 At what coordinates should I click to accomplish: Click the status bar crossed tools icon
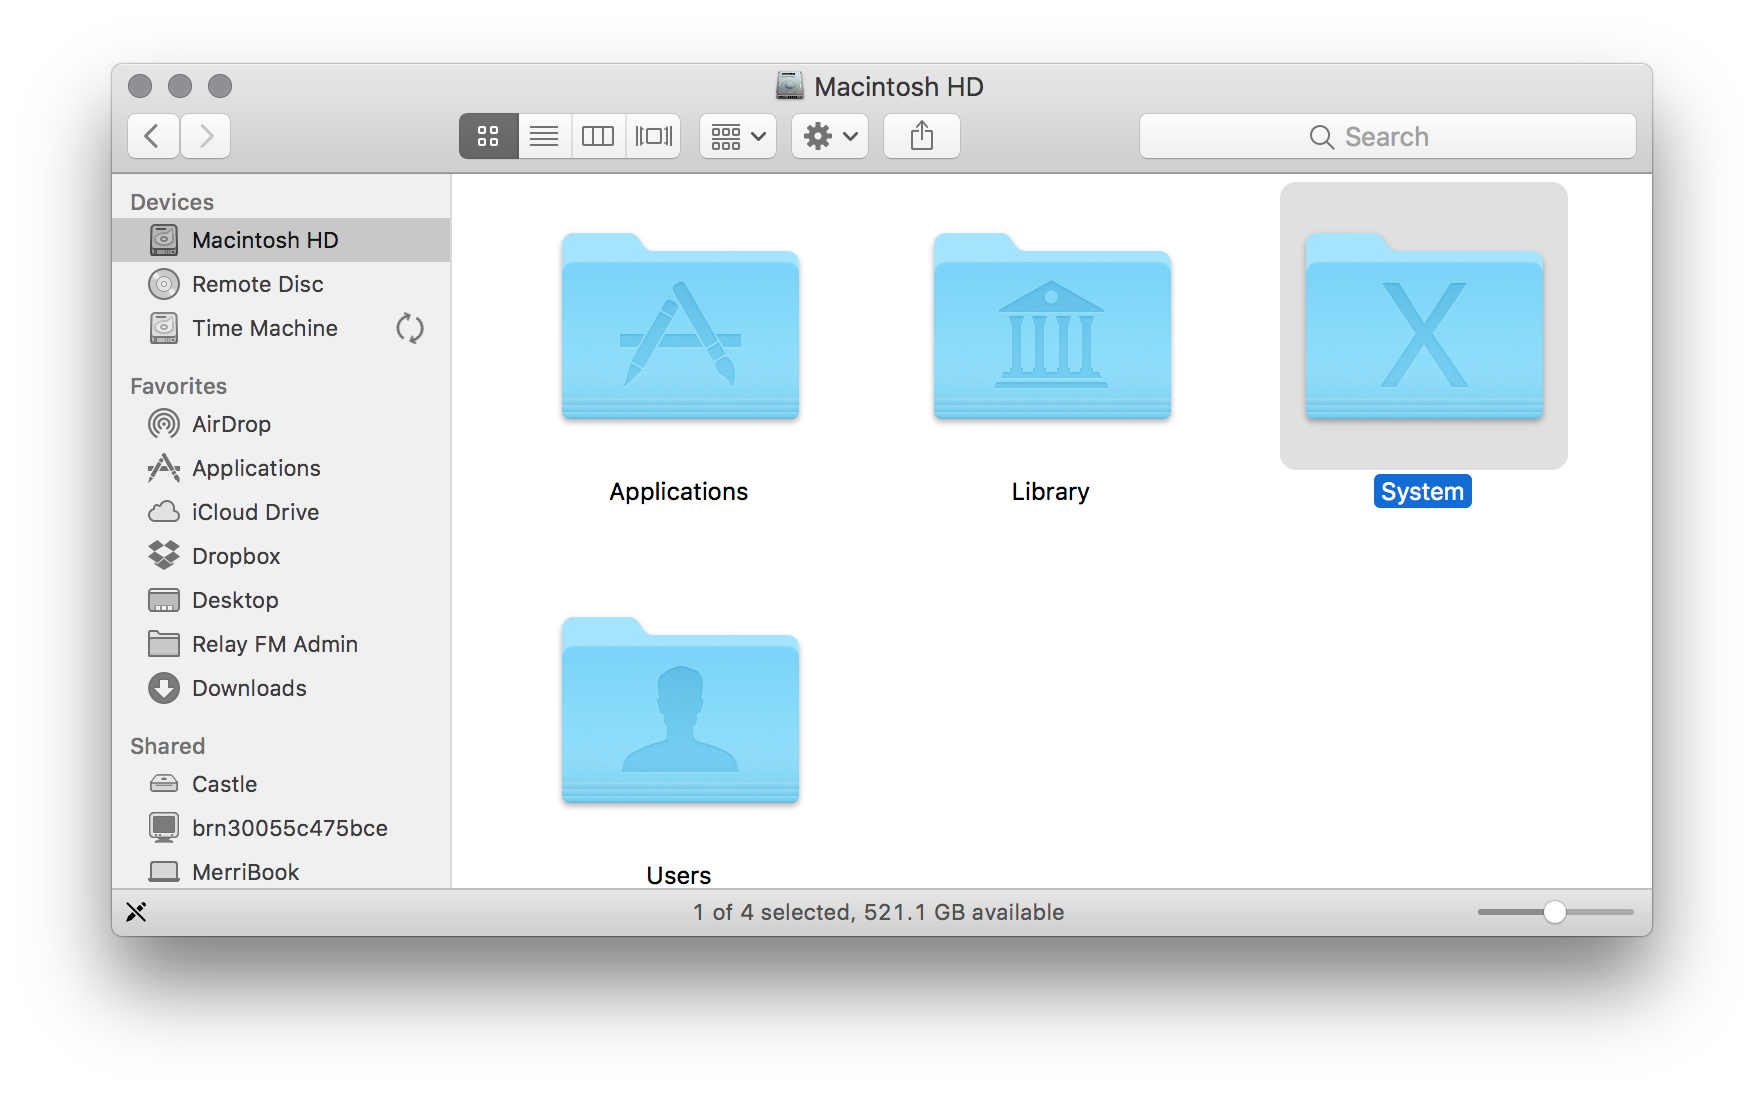click(x=136, y=912)
